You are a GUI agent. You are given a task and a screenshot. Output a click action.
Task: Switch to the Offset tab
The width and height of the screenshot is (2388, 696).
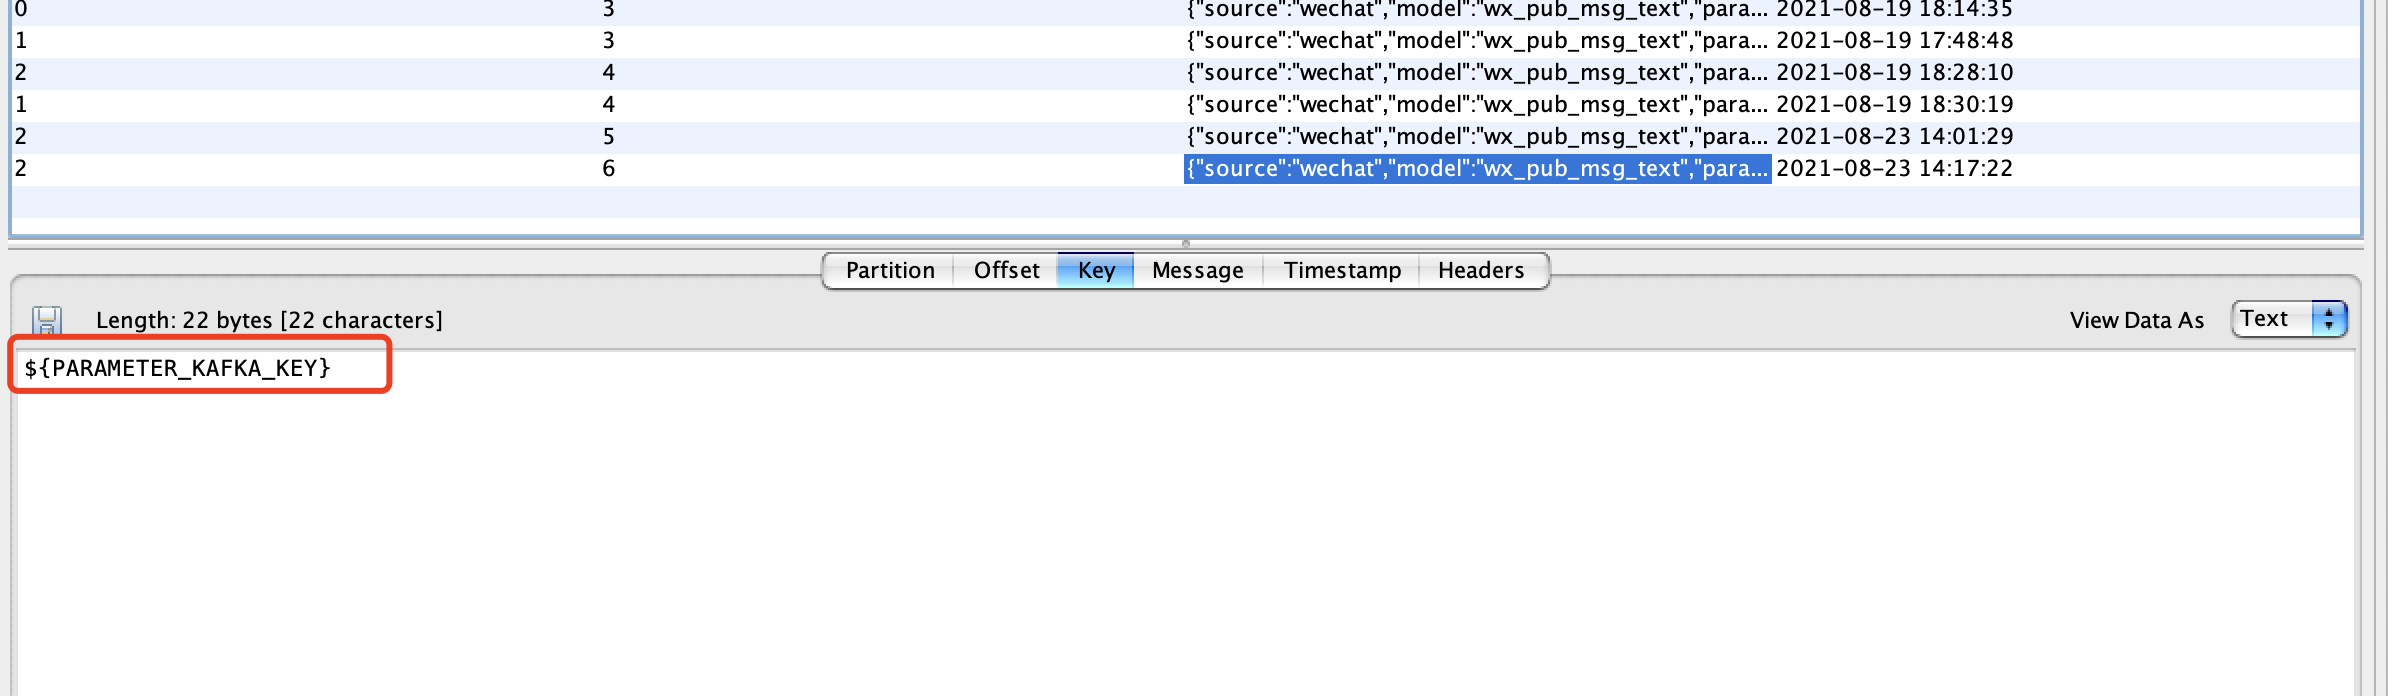1006,270
